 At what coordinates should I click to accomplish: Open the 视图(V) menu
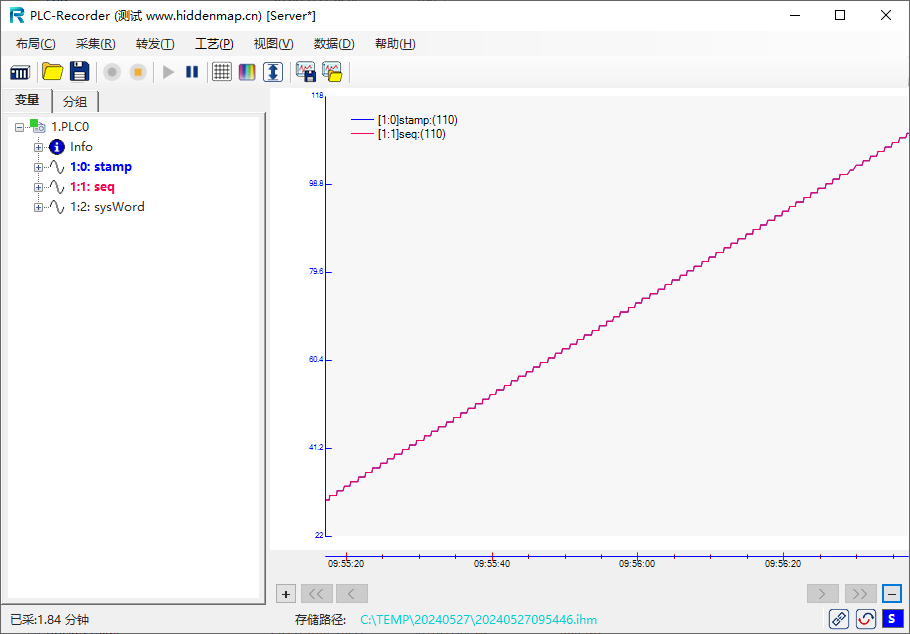tap(273, 44)
